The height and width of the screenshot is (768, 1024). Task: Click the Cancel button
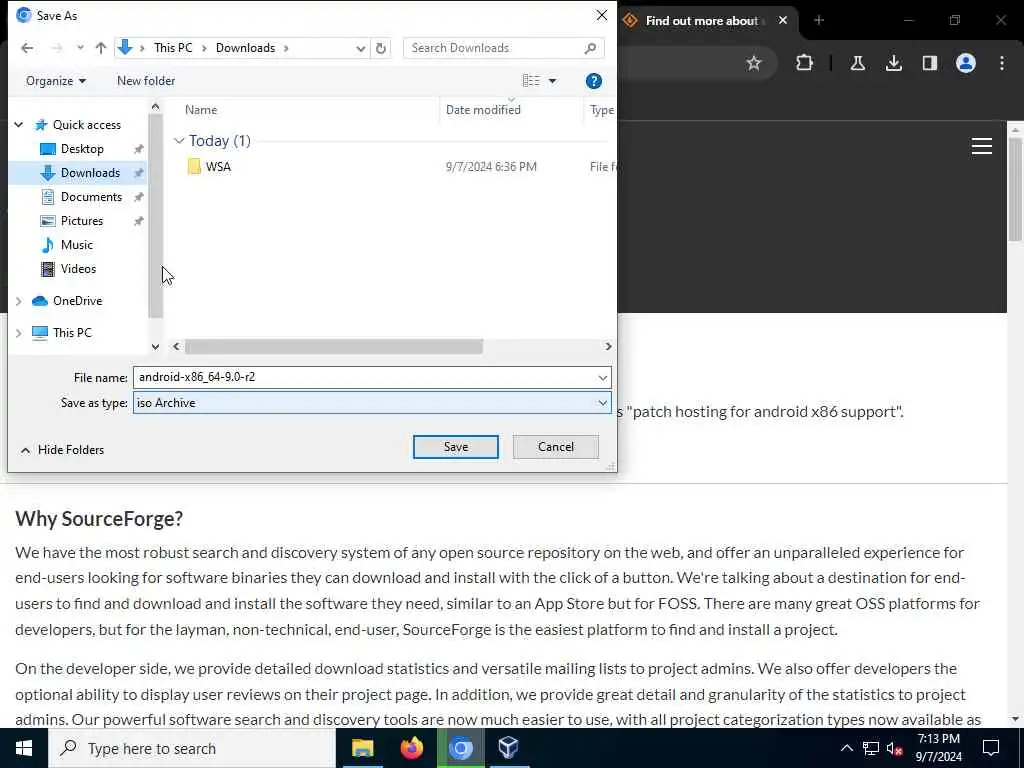[556, 447]
